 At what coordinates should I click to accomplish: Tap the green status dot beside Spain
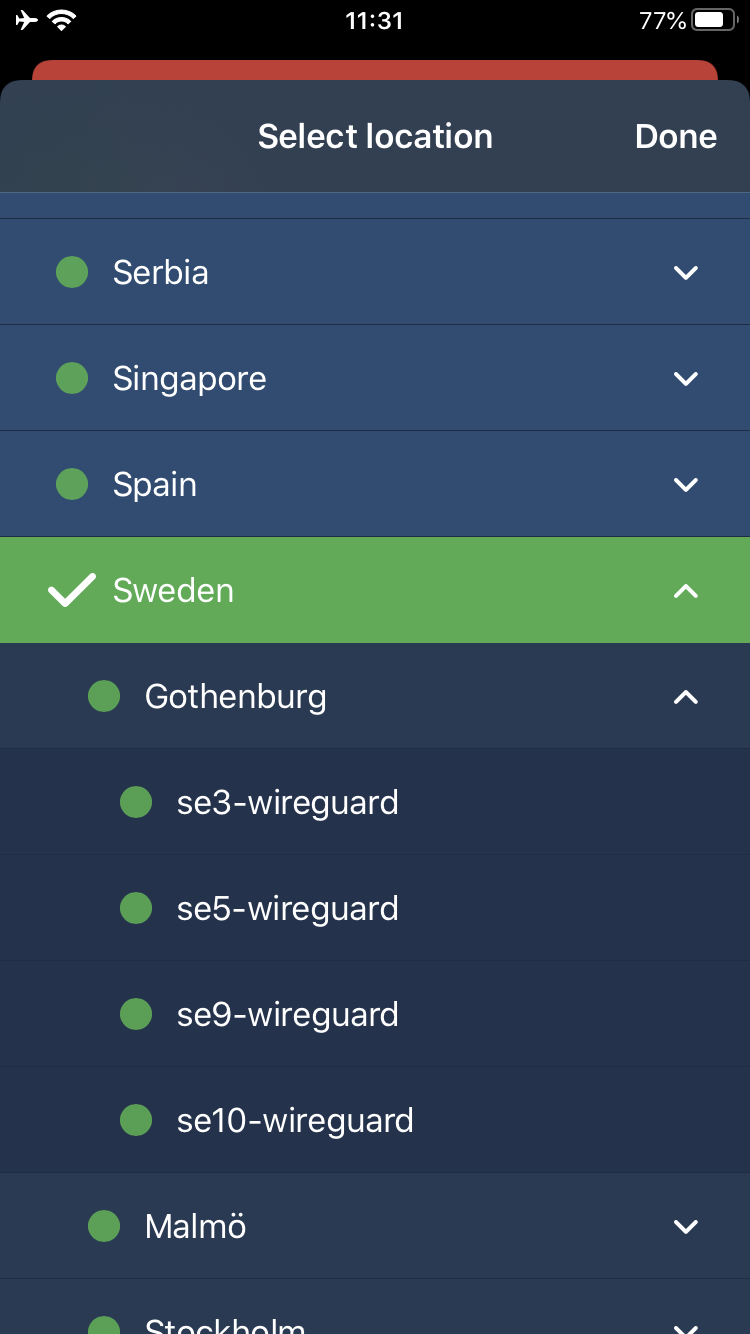click(72, 484)
